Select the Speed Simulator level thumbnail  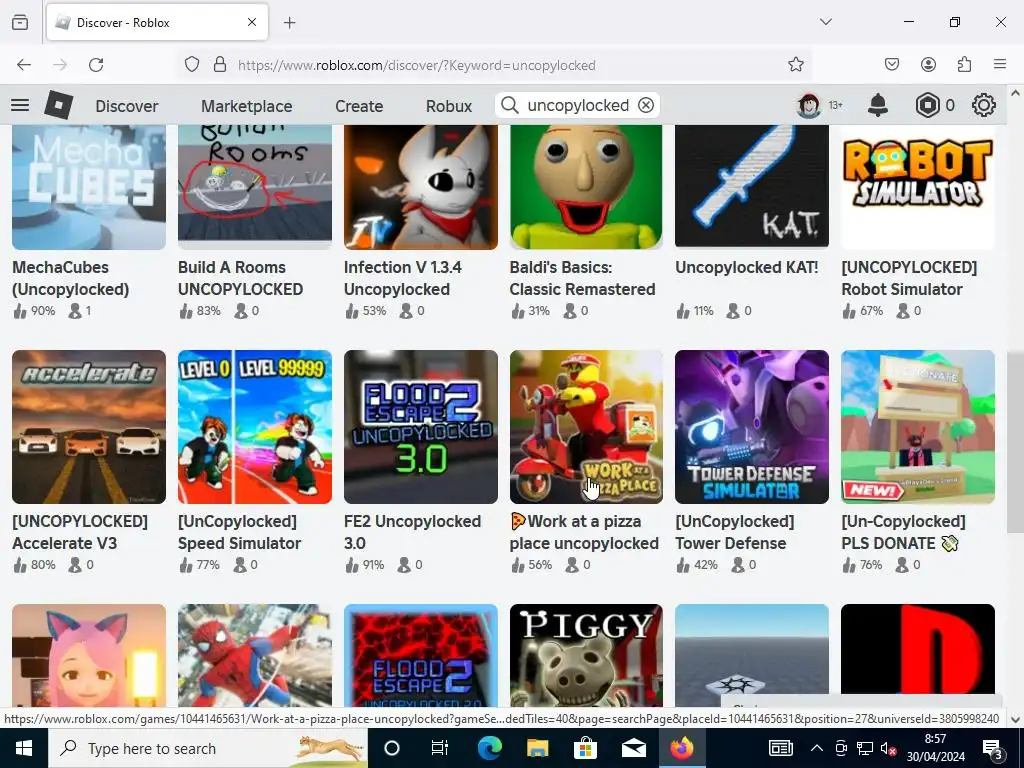click(255, 426)
